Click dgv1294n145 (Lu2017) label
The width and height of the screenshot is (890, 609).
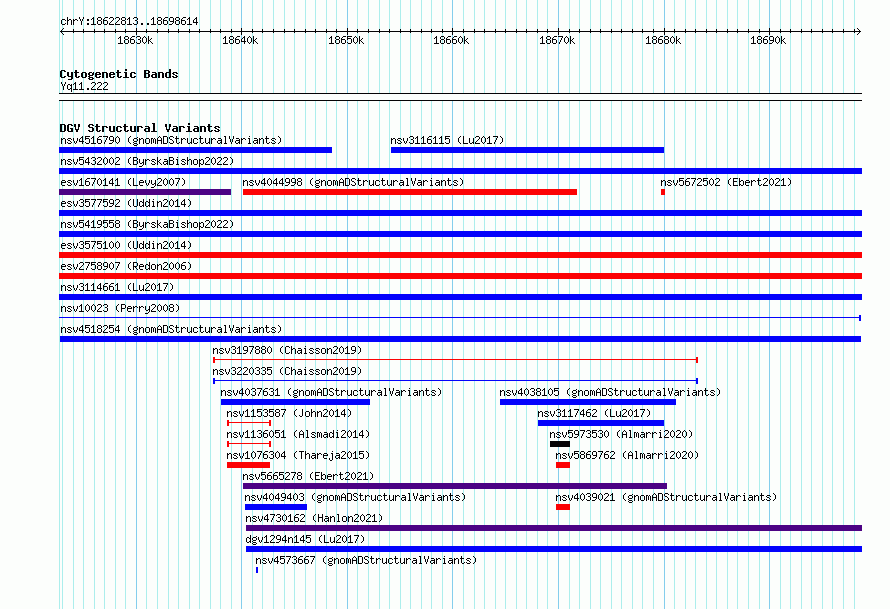click(x=305, y=539)
